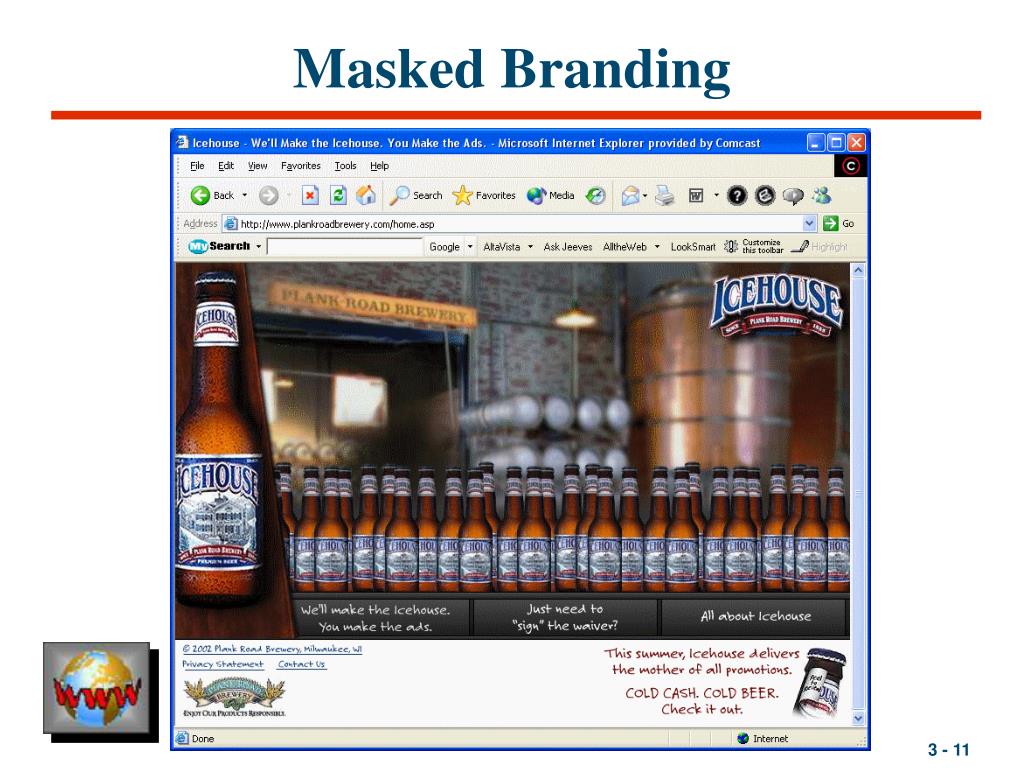Open the Search pane from toolbar

click(x=416, y=195)
